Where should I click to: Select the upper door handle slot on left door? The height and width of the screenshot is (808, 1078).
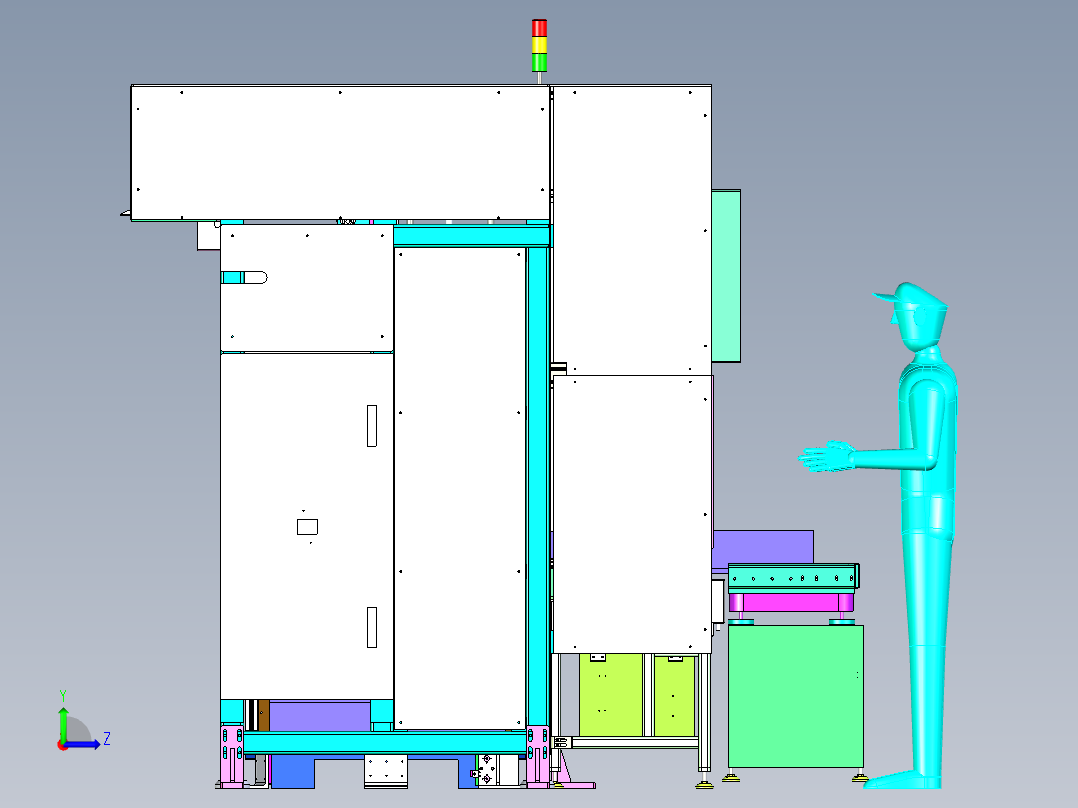click(372, 426)
